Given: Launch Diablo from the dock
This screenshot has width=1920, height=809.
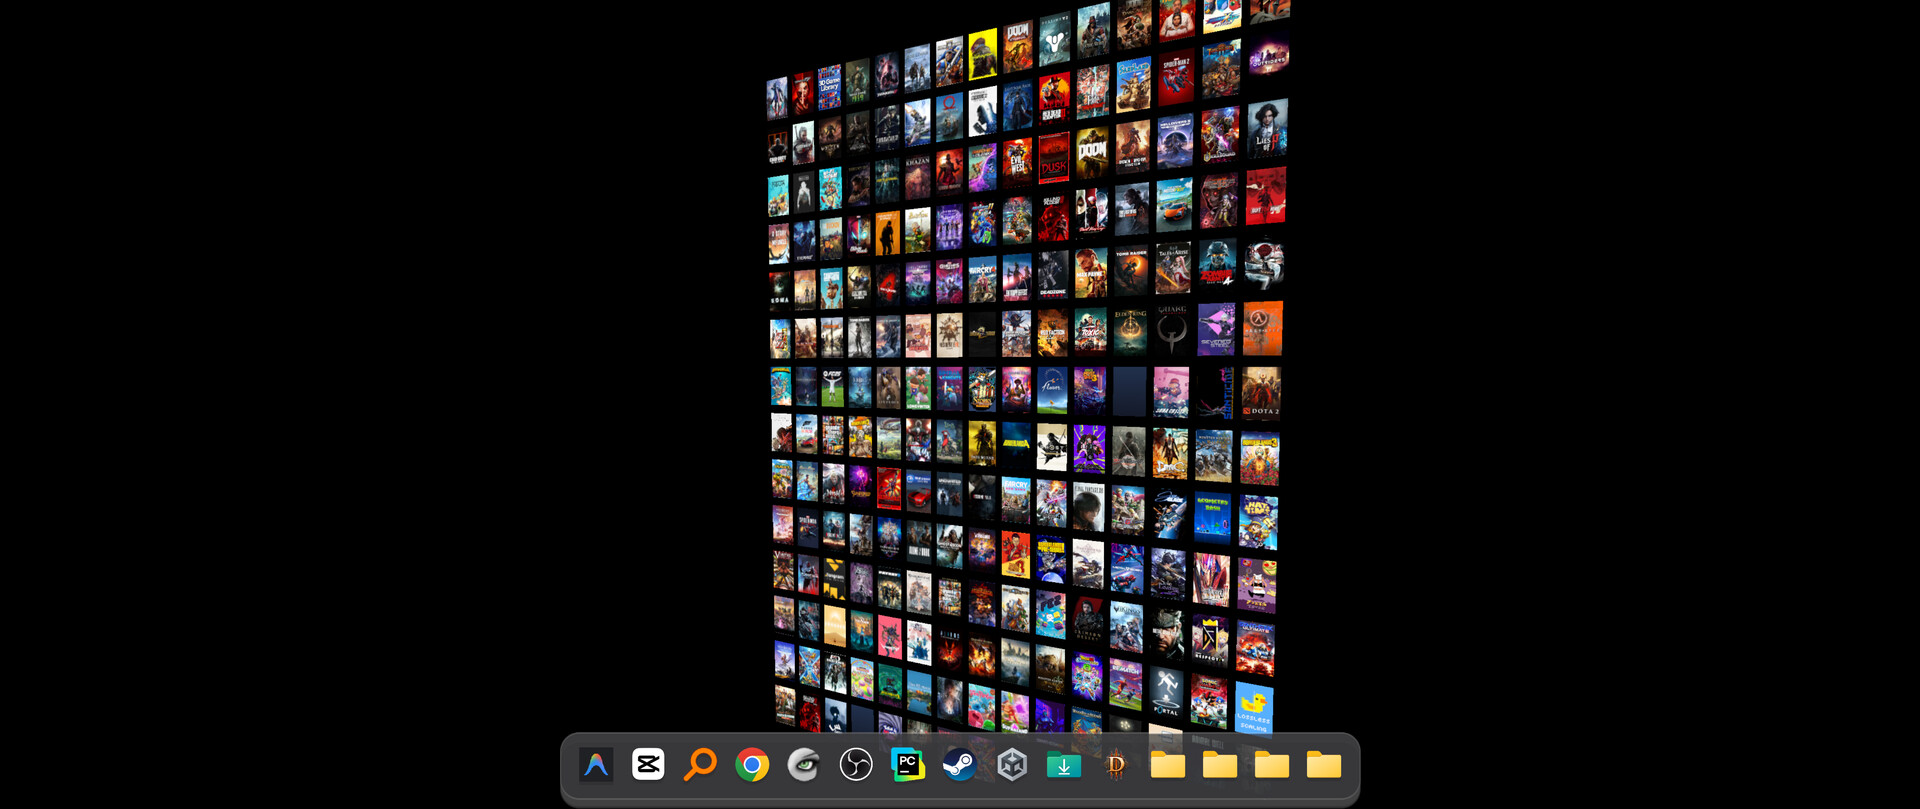Looking at the screenshot, I should [x=1116, y=766].
